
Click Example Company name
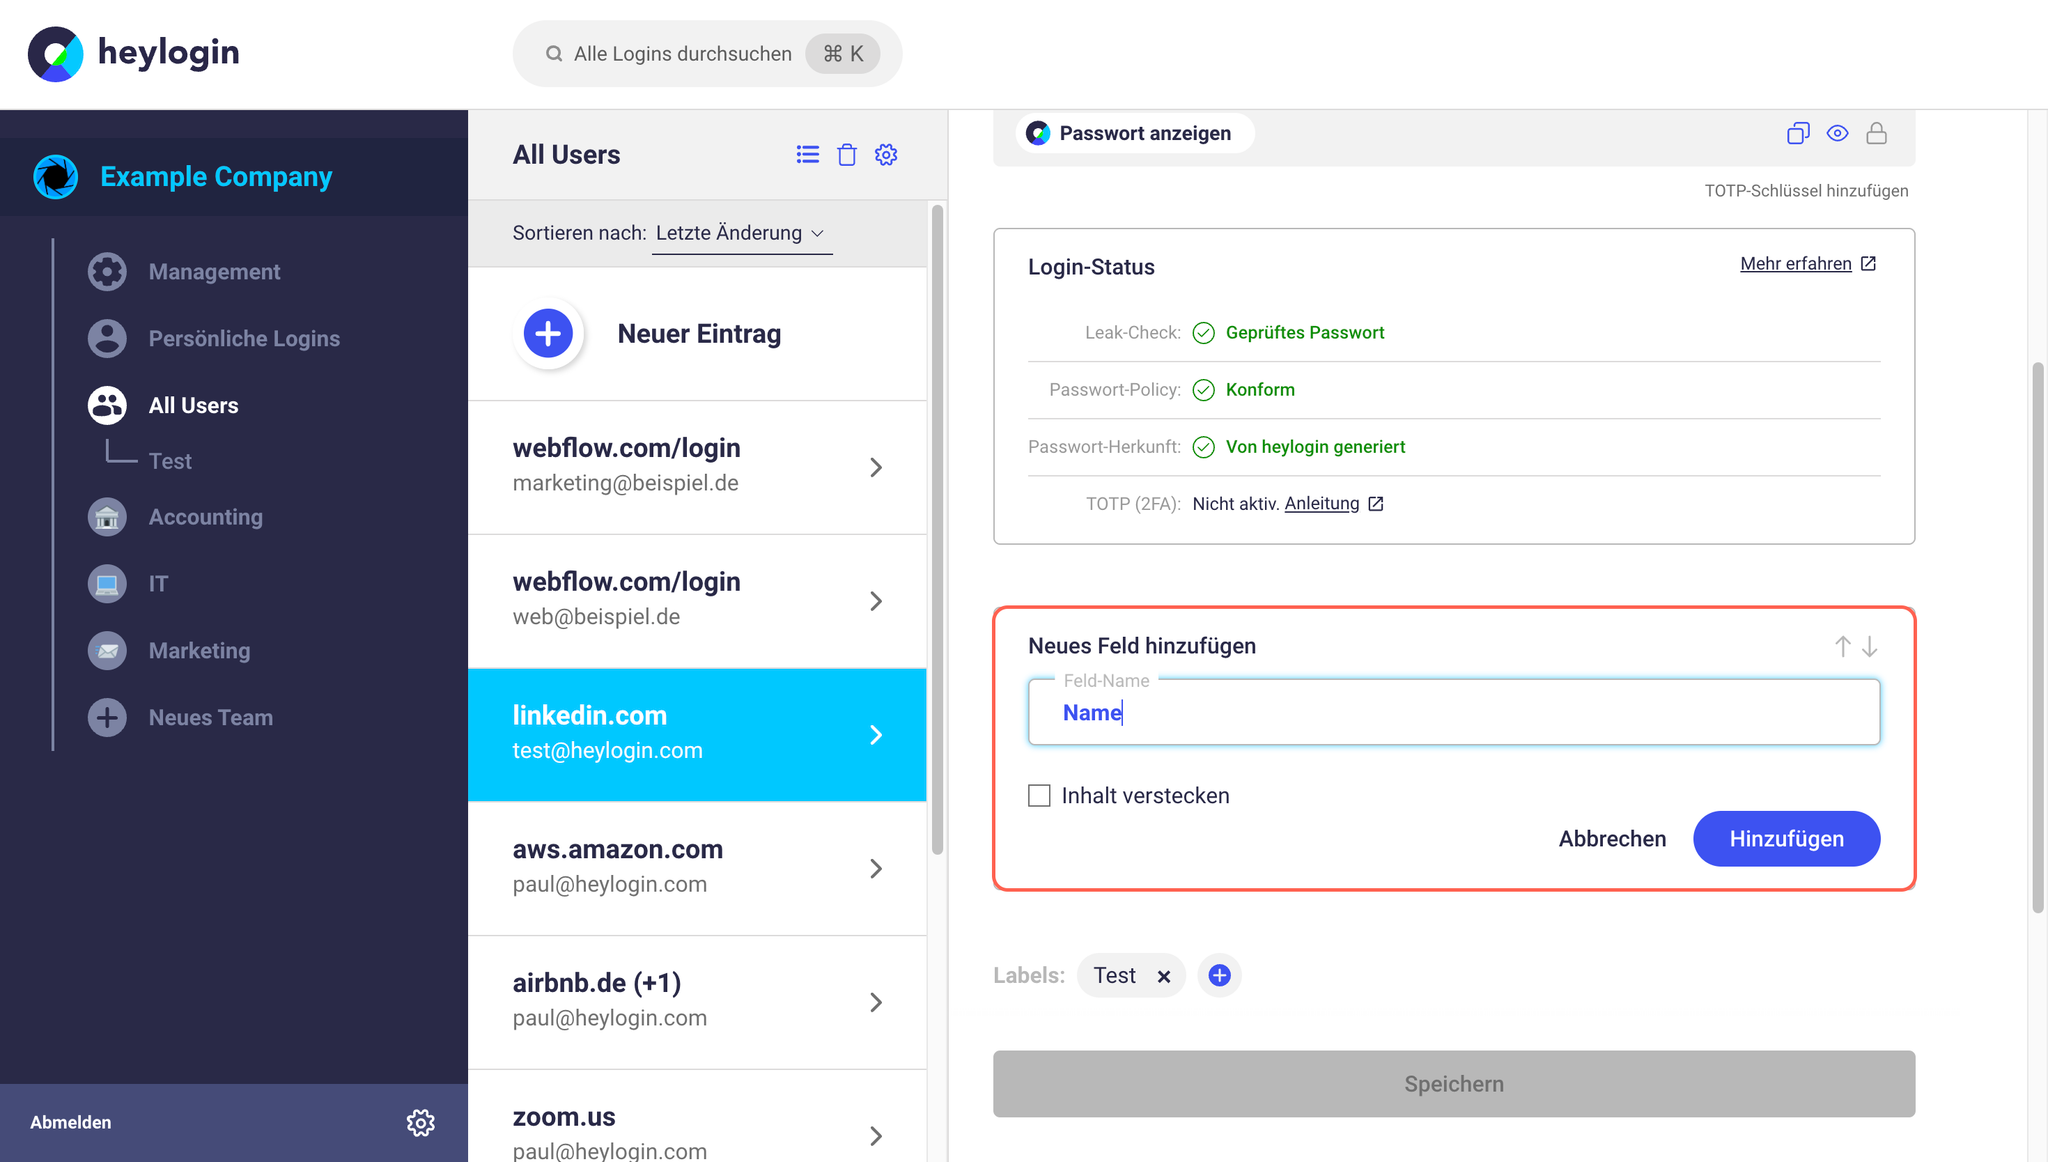tap(216, 177)
